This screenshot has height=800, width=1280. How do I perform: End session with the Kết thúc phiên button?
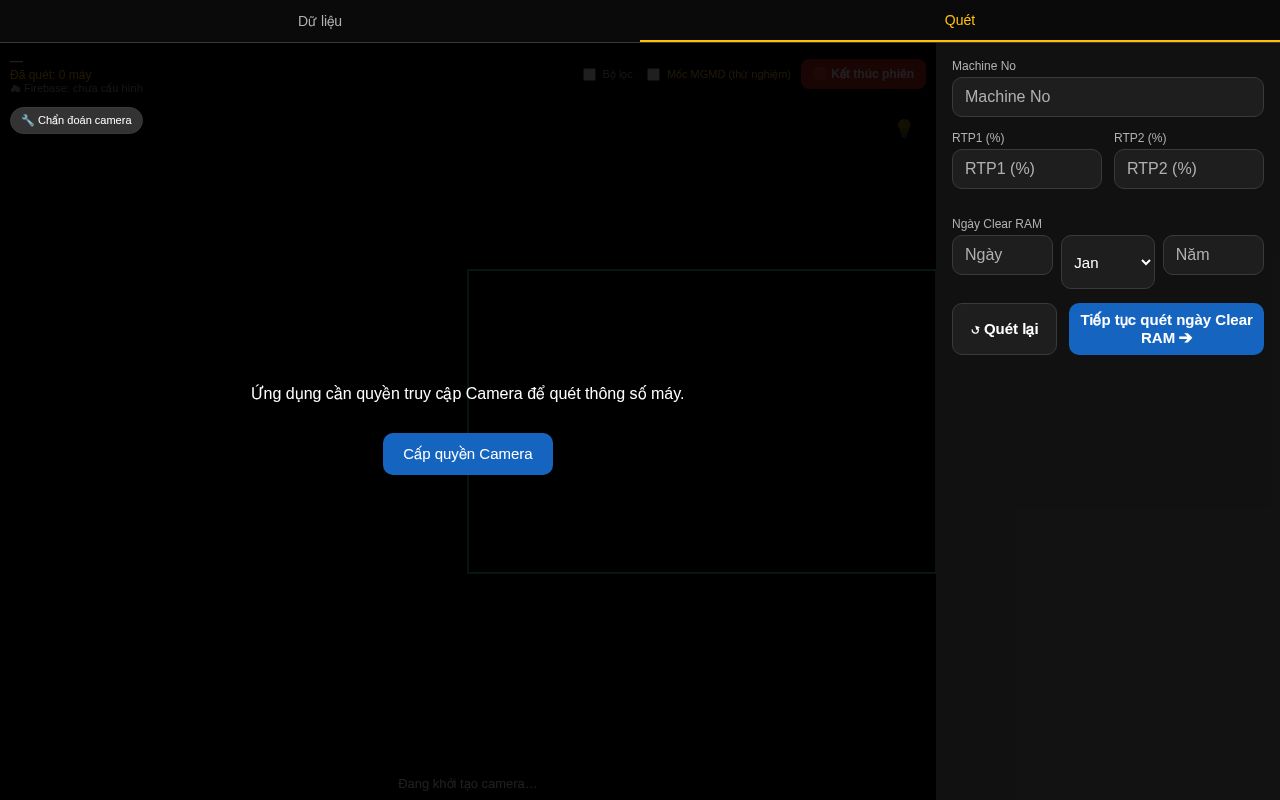(x=863, y=74)
